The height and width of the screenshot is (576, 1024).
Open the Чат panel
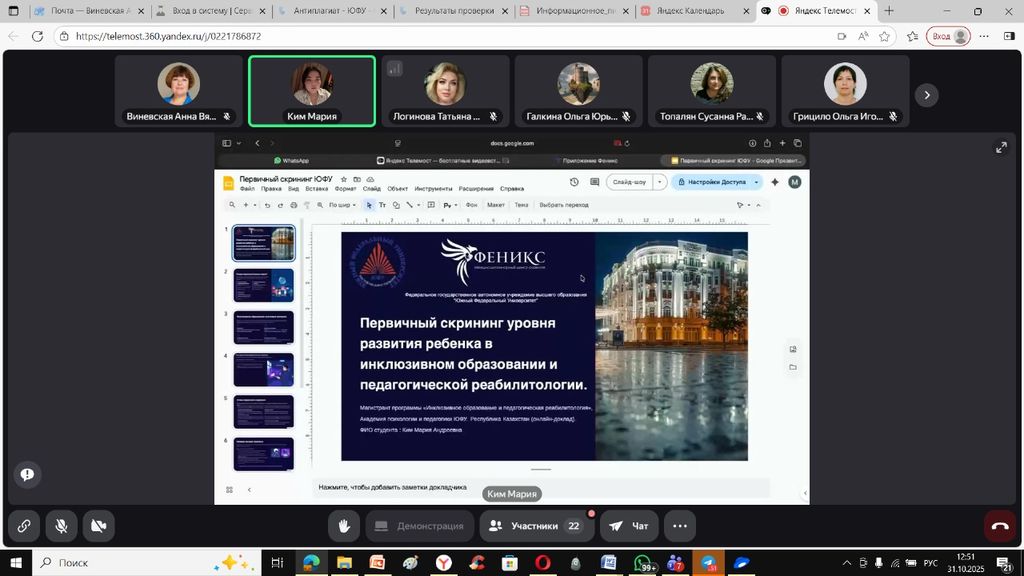pos(629,526)
